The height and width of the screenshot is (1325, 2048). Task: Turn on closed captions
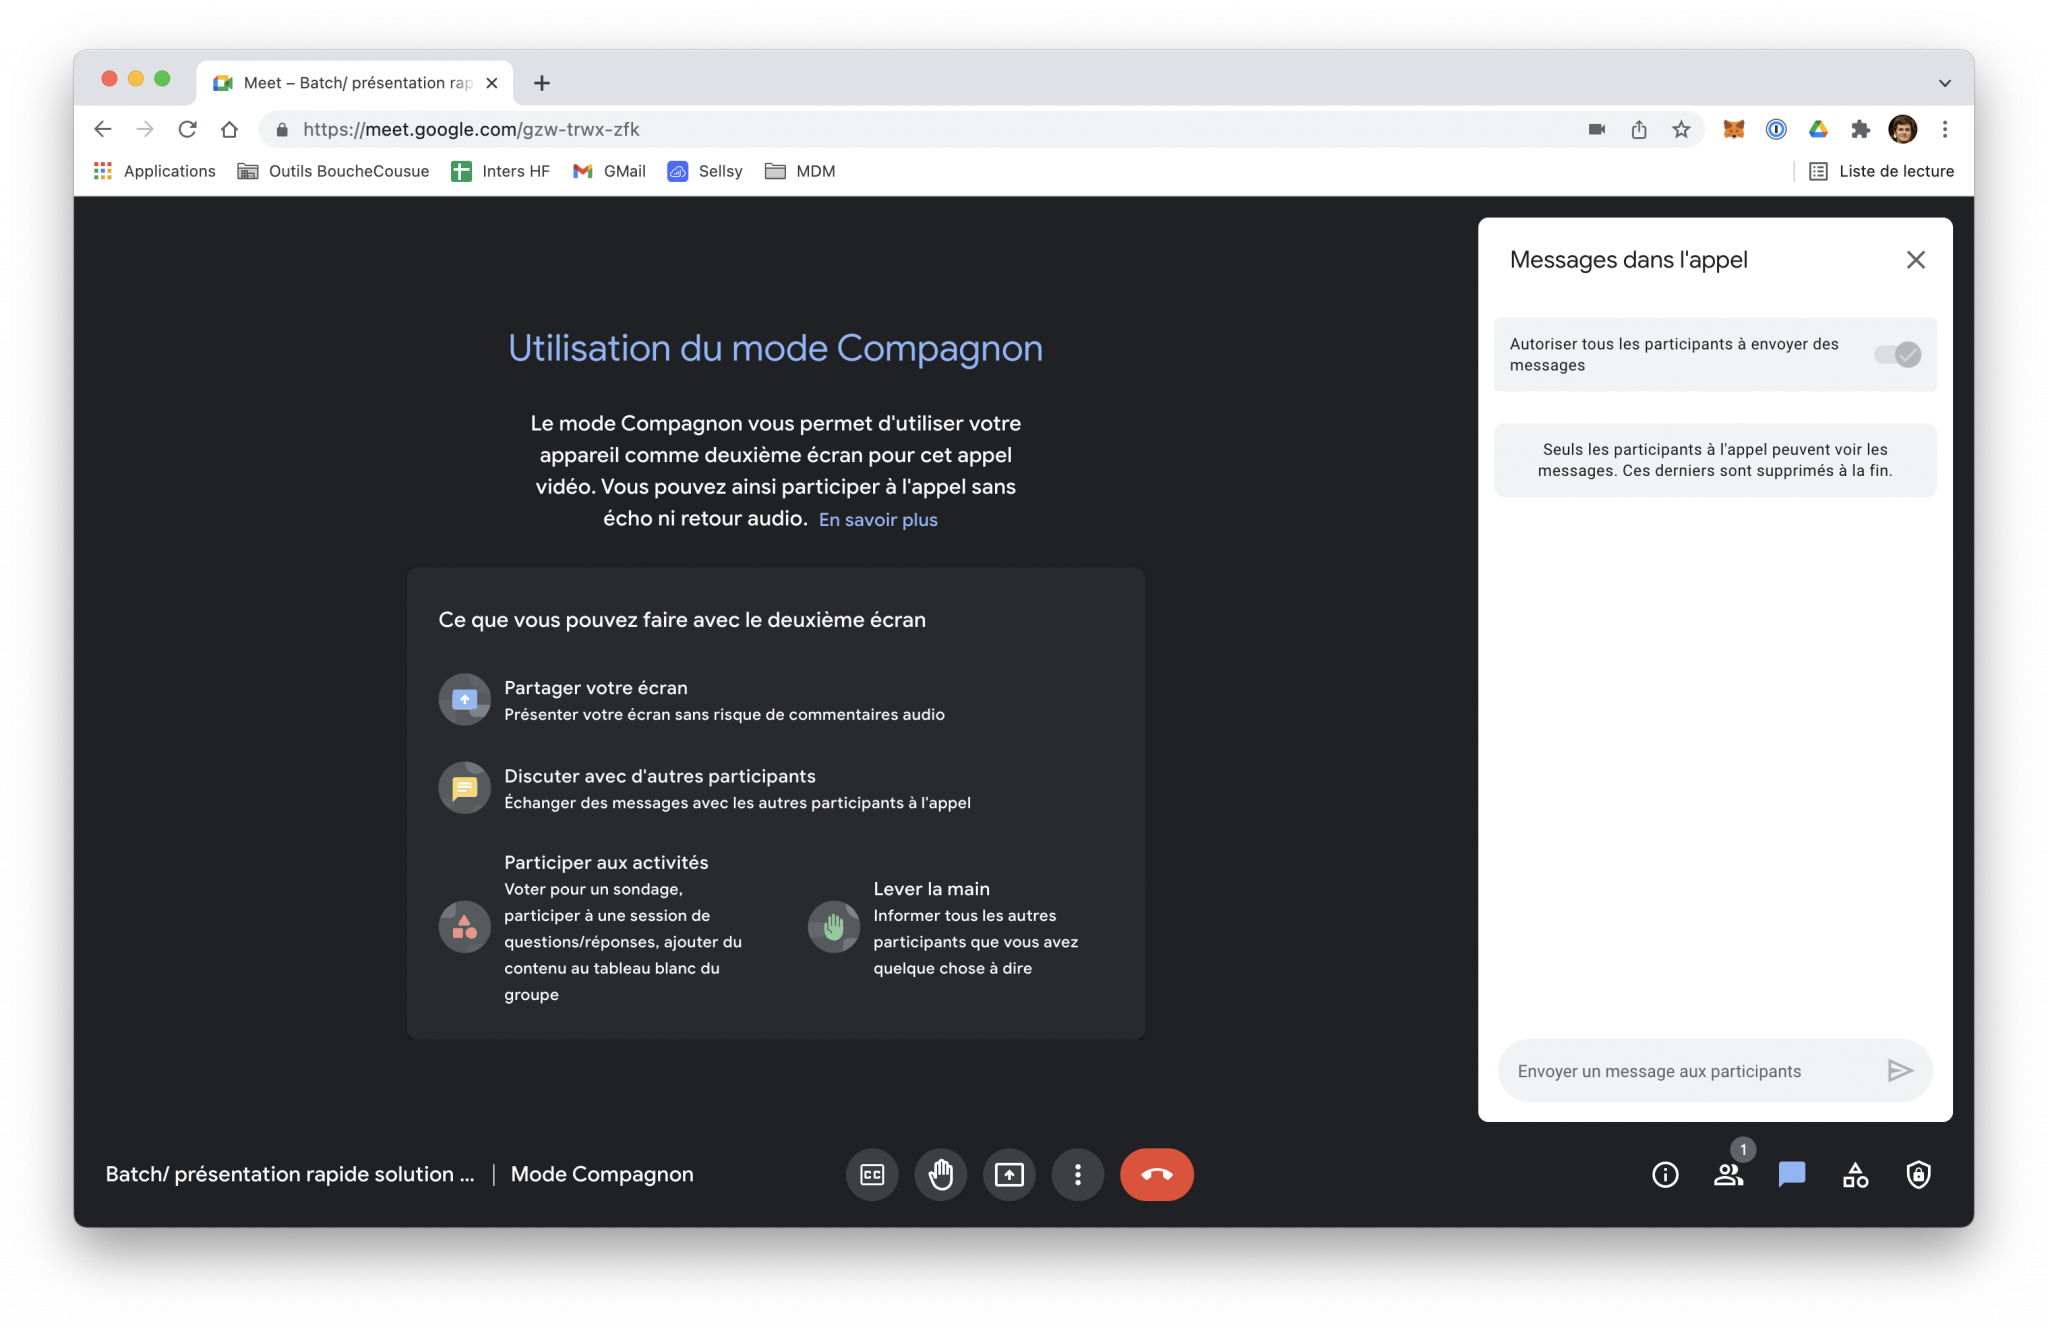871,1174
